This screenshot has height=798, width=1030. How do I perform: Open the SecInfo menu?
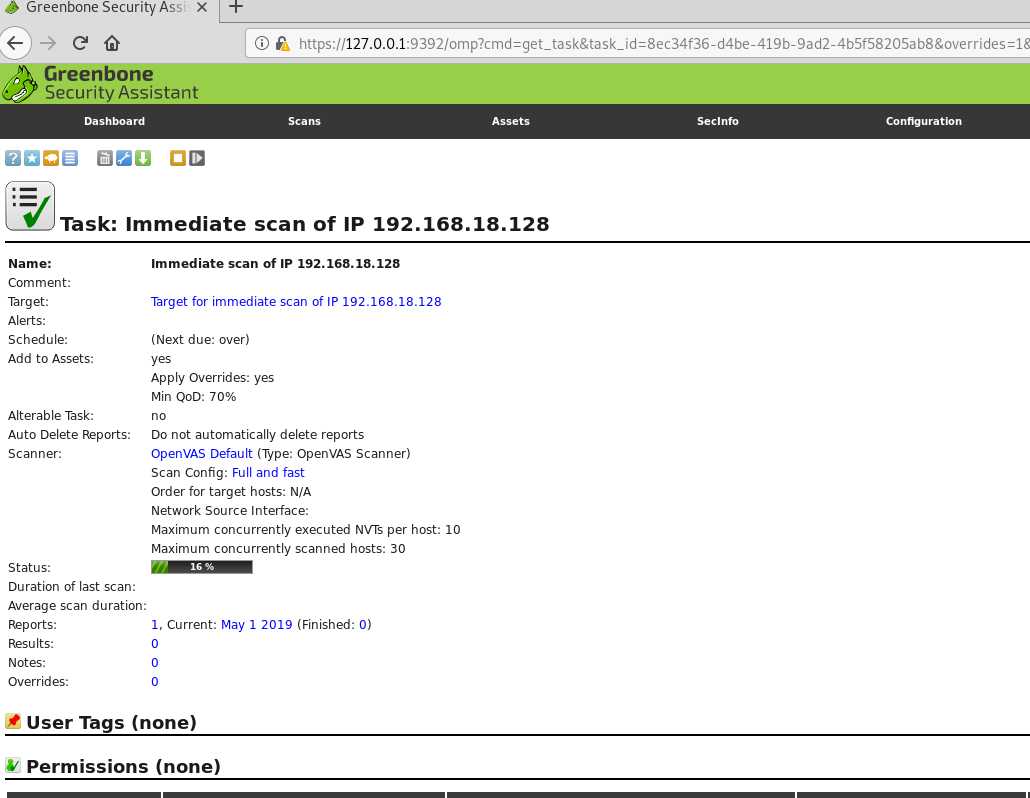[x=717, y=121]
